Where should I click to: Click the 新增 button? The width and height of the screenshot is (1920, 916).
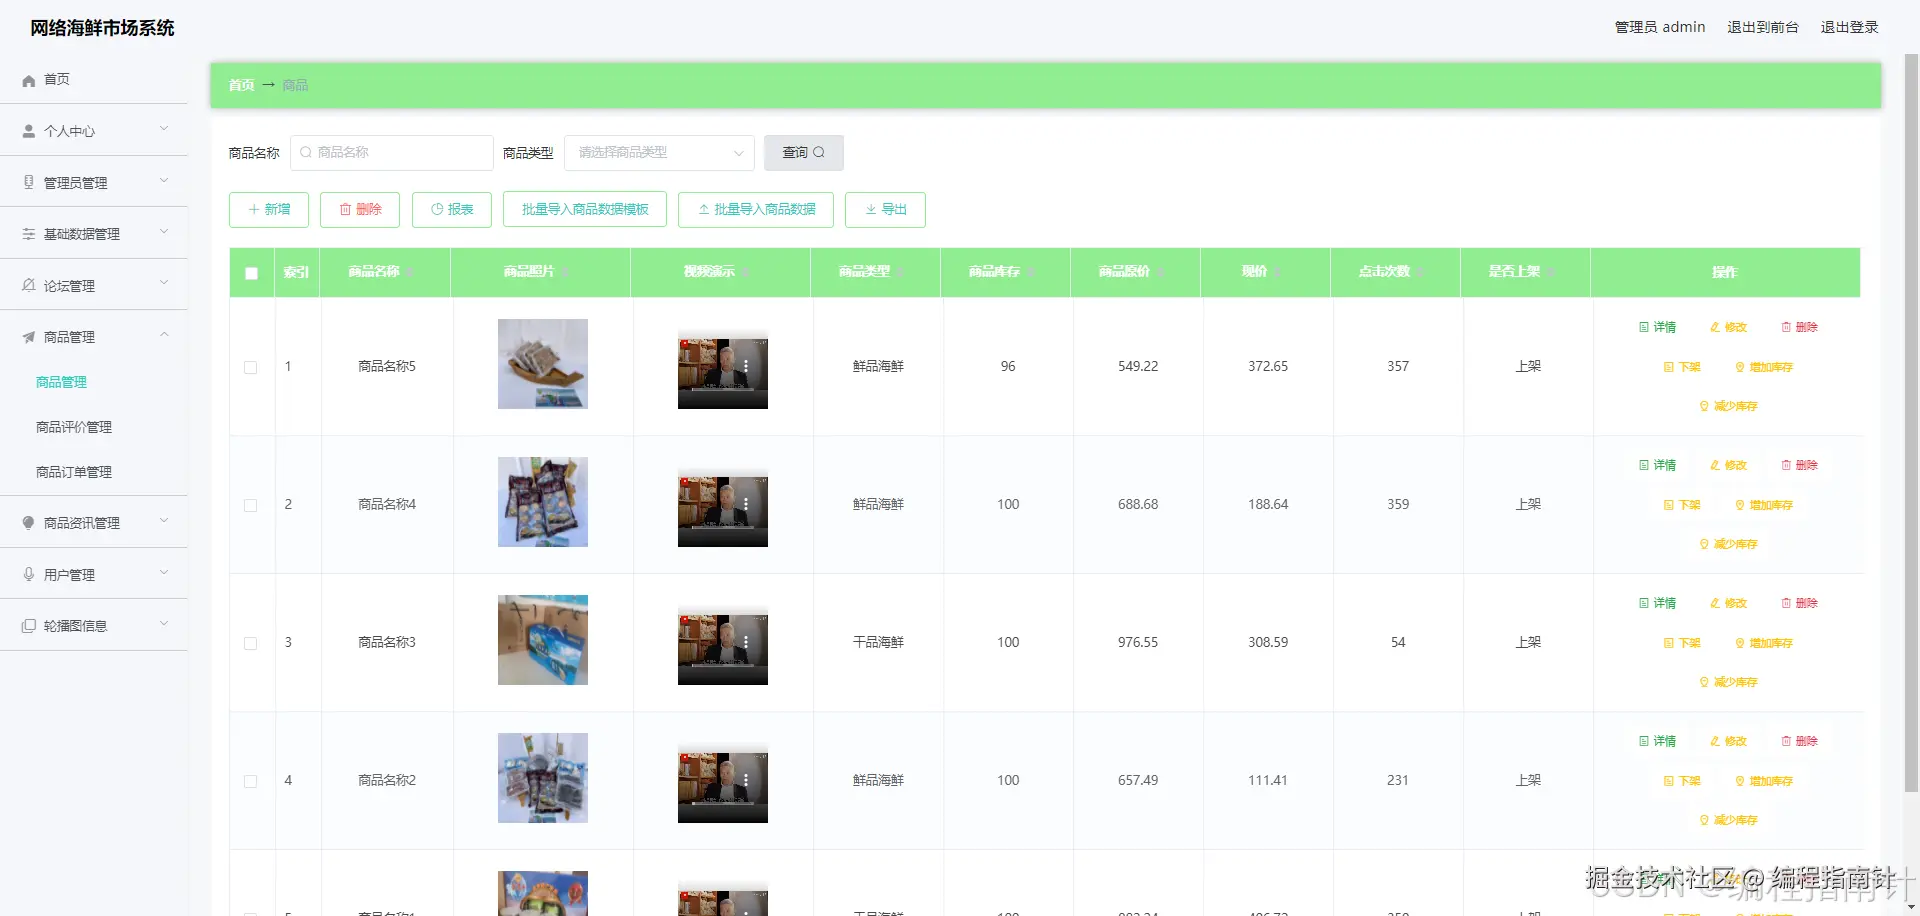coord(269,210)
